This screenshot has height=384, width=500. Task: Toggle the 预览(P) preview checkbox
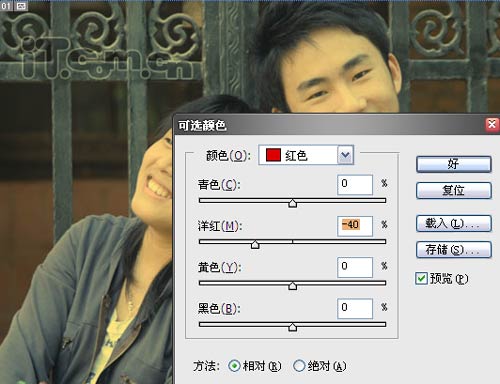421,278
